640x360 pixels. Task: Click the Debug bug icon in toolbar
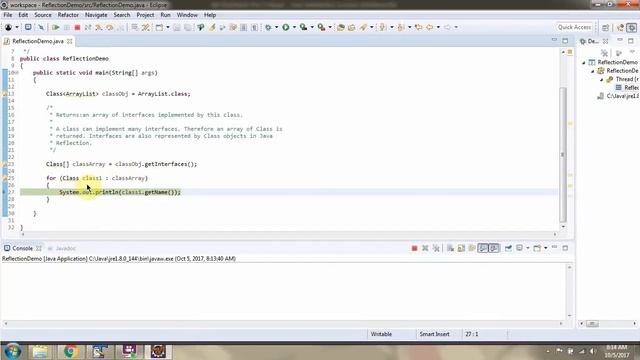click(268, 27)
